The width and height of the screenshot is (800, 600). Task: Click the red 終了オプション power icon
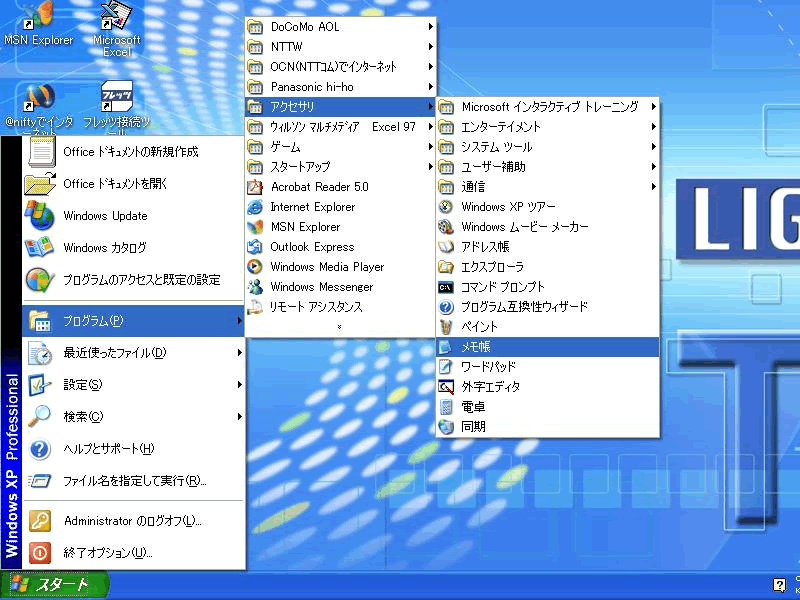[40, 553]
